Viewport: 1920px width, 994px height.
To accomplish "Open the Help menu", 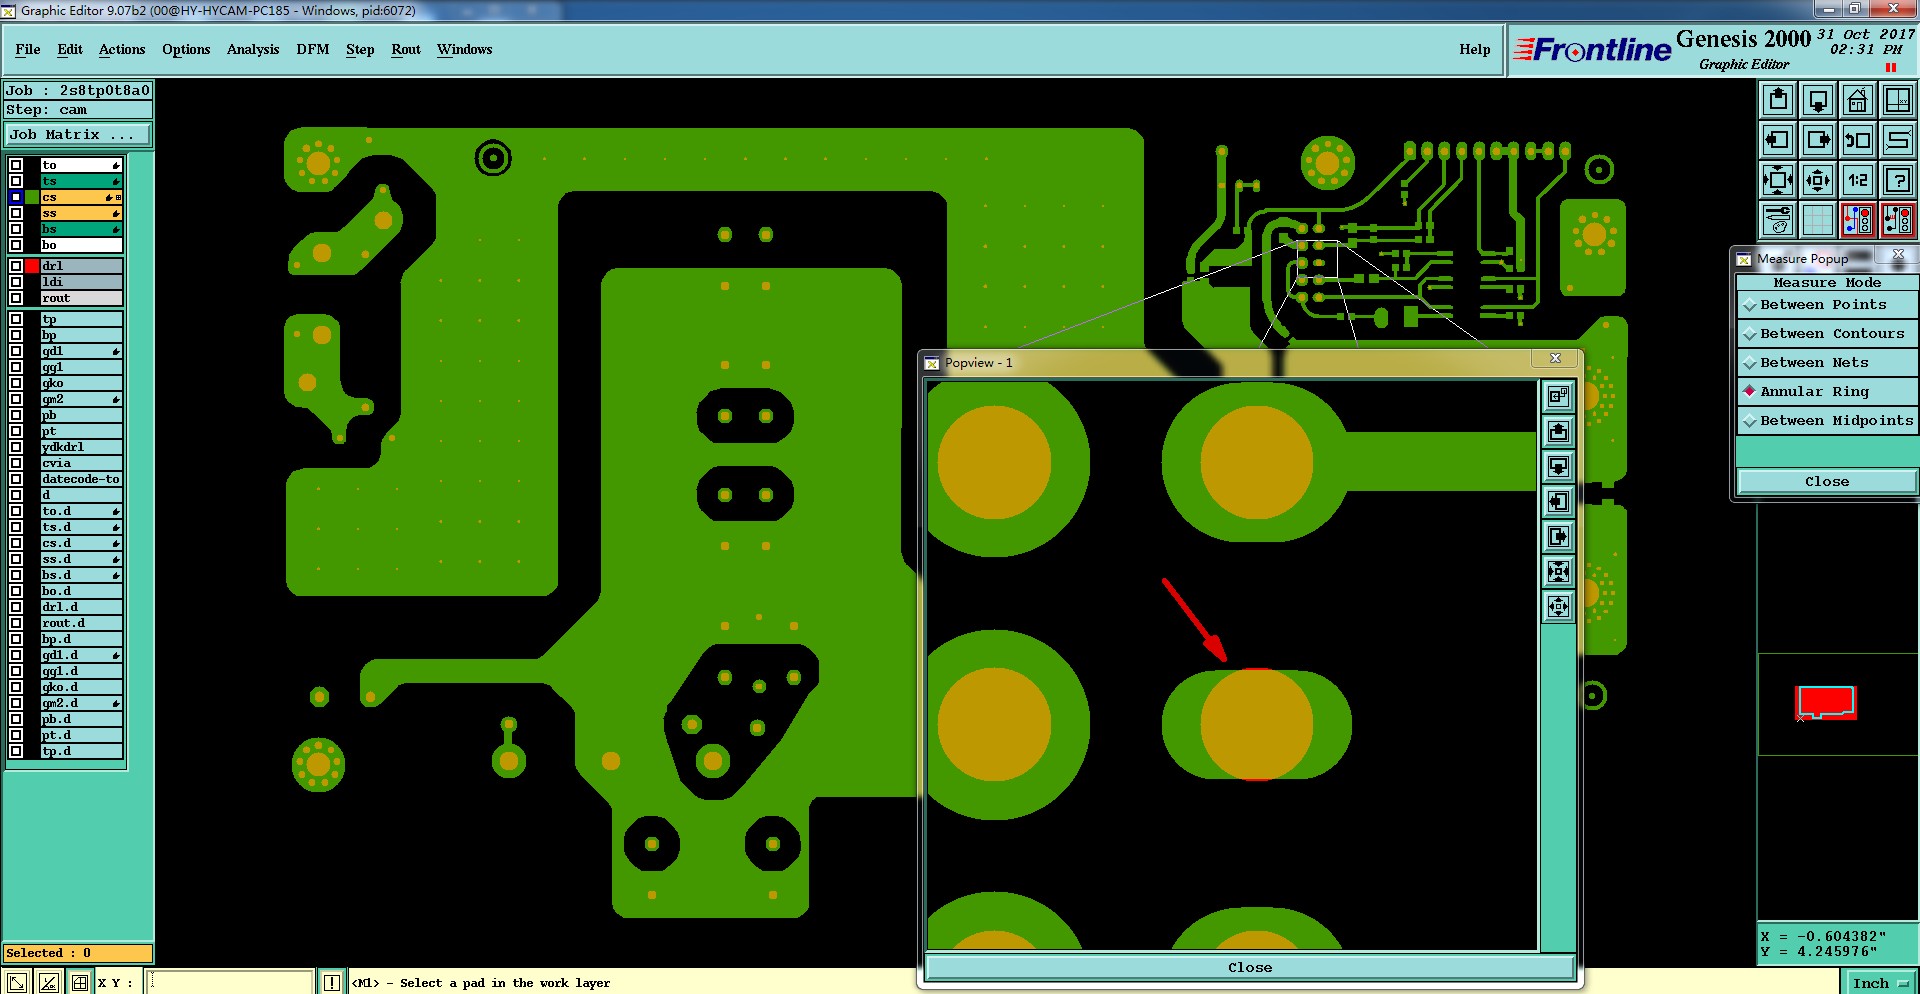I will pos(1474,49).
